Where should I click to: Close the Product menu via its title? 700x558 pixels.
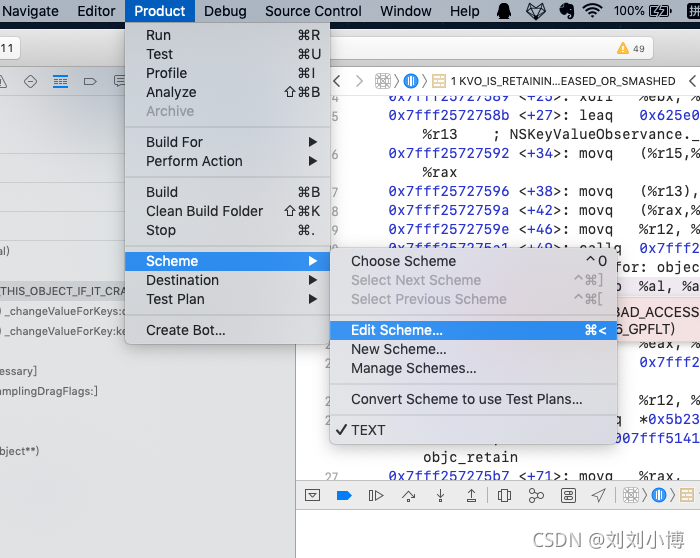coord(159,11)
